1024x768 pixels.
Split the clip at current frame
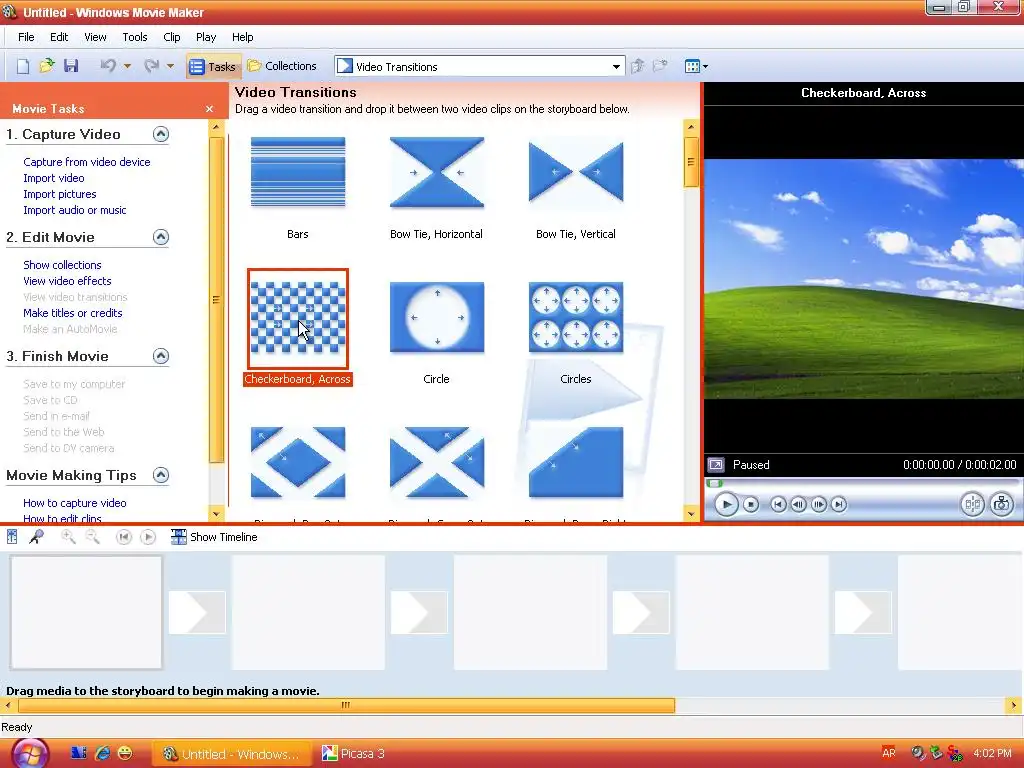coord(972,504)
